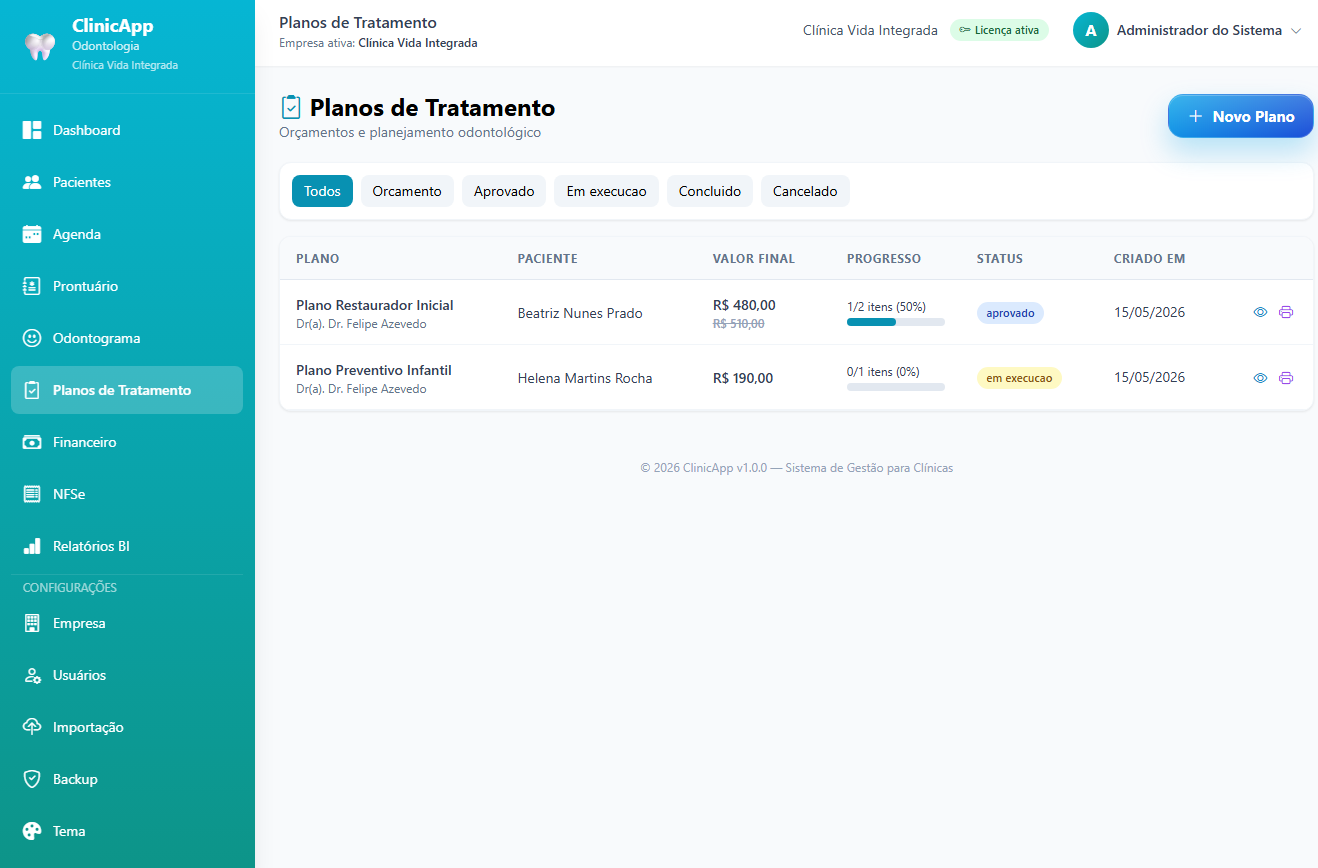The height and width of the screenshot is (868, 1318).
Task: Navigate to Odontograma
Action: (x=127, y=338)
